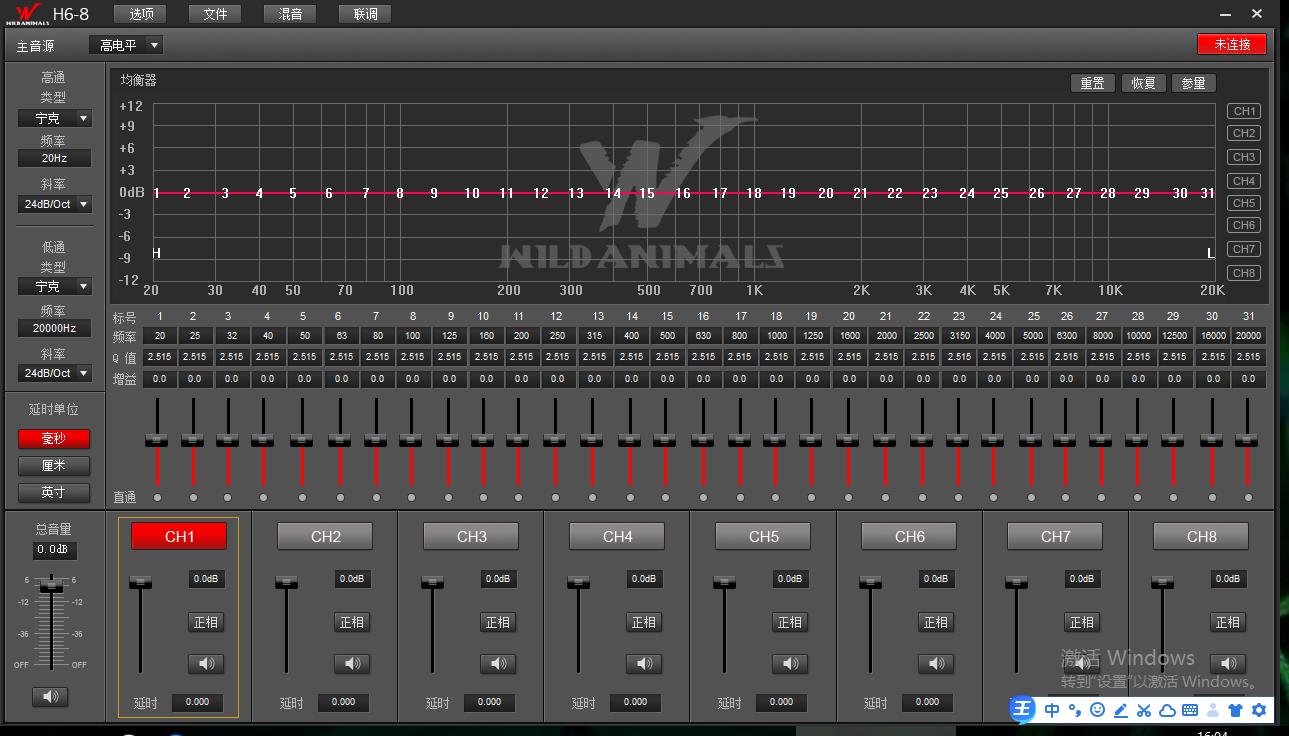Screen dimensions: 1289x736
Task: Open the high-pass type (宁克) dropdown
Action: (55, 118)
